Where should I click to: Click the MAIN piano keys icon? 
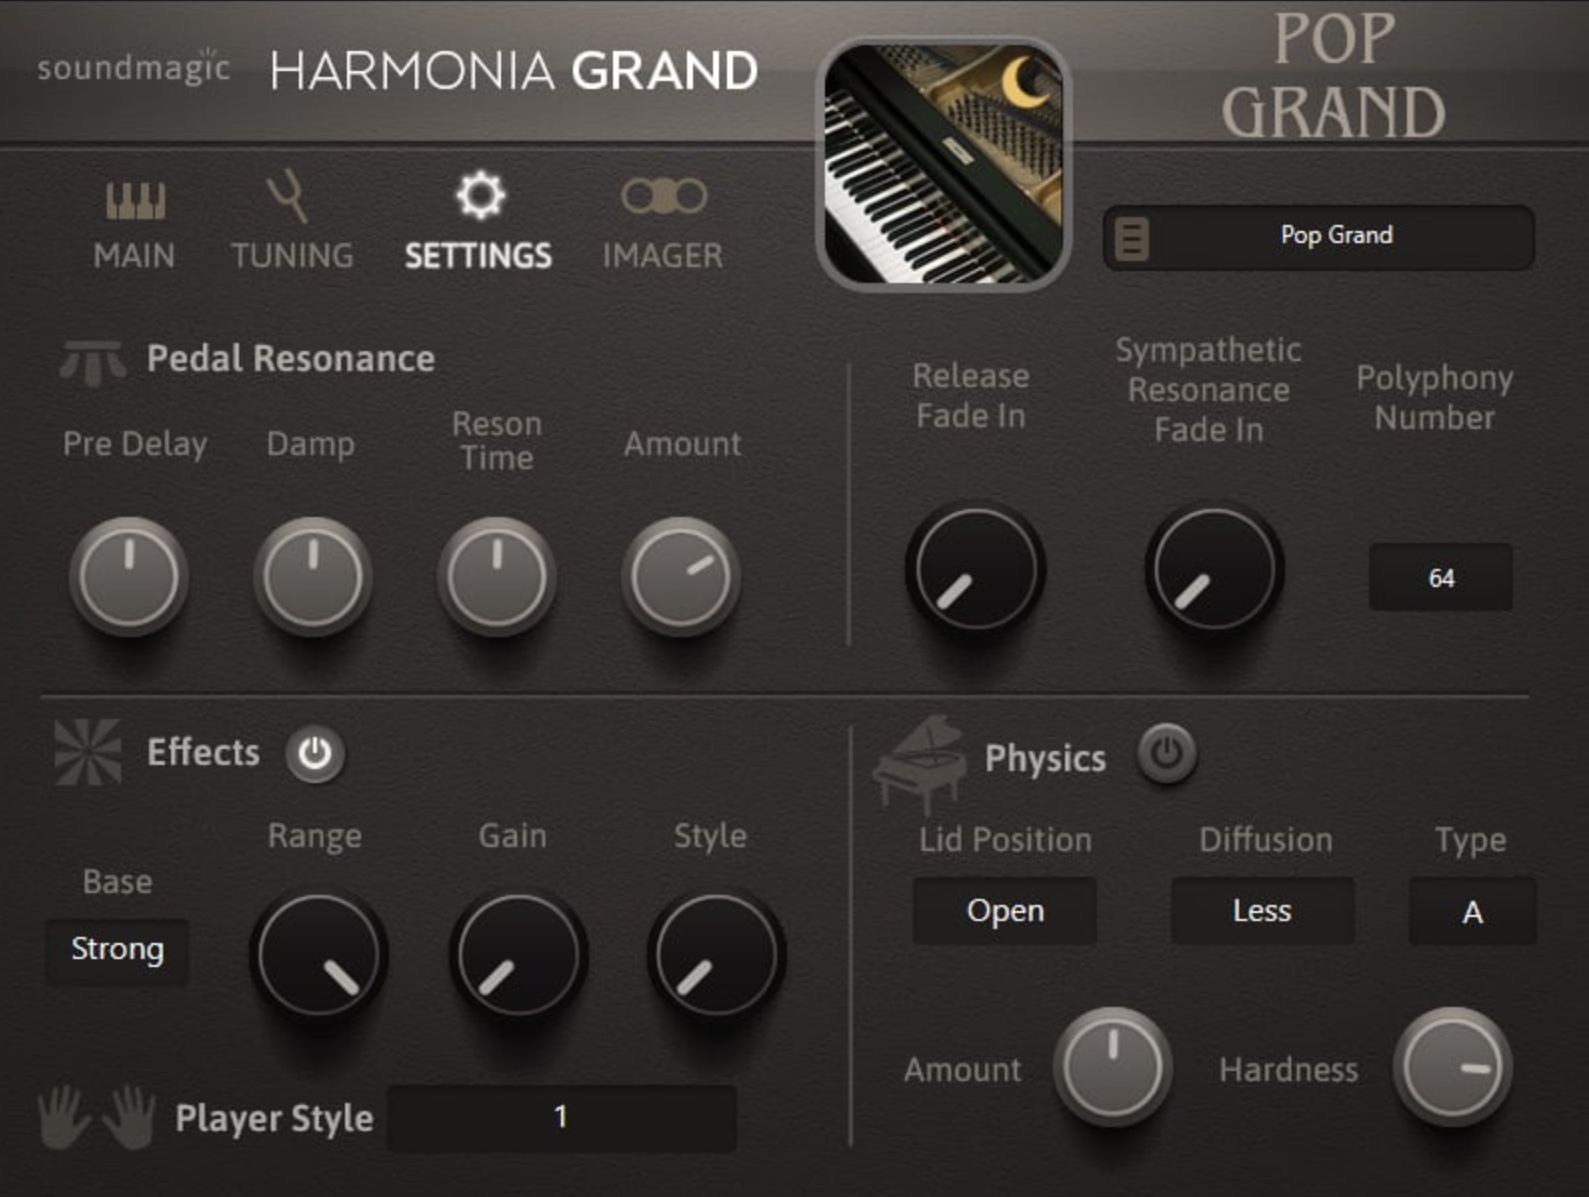135,201
